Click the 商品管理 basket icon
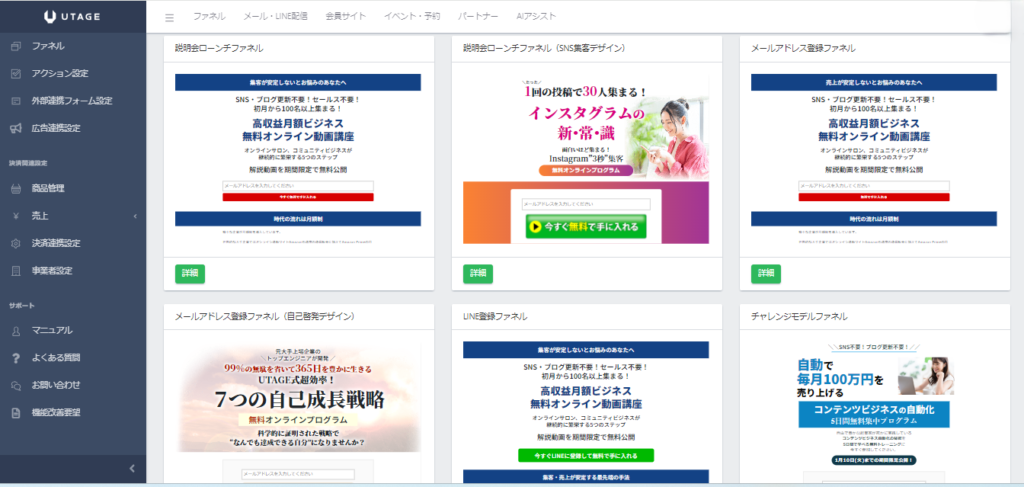The width and height of the screenshot is (1024, 487). (15, 188)
